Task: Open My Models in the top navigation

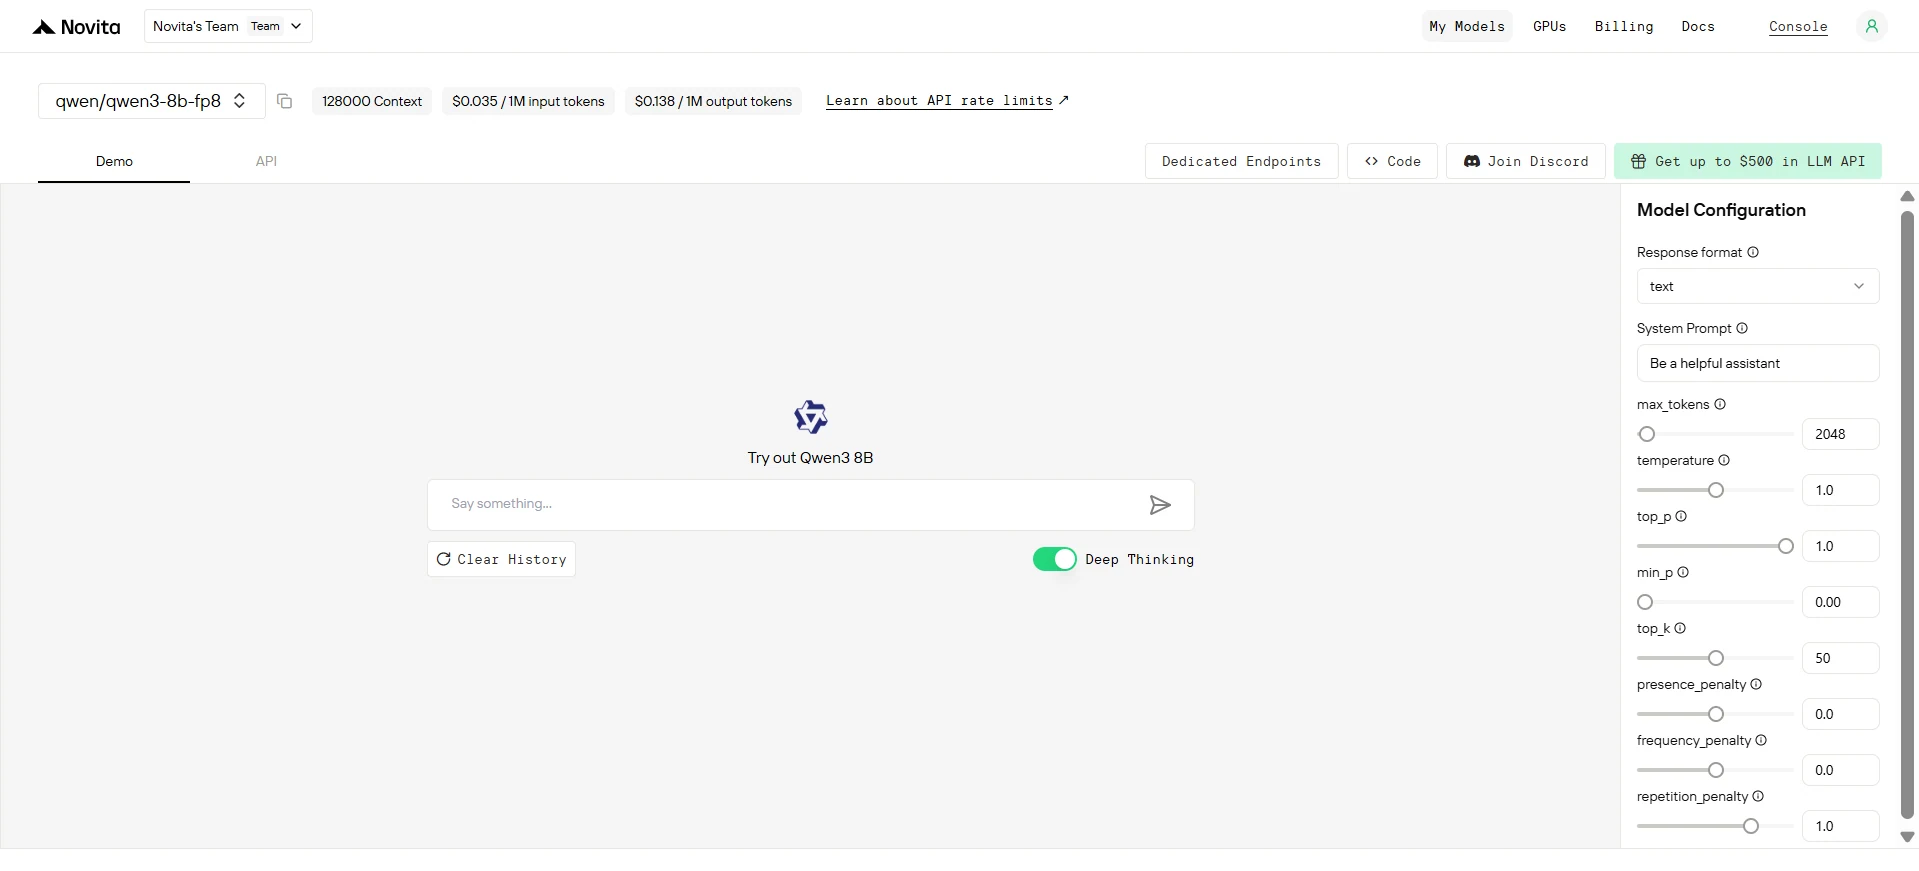Action: point(1467,26)
